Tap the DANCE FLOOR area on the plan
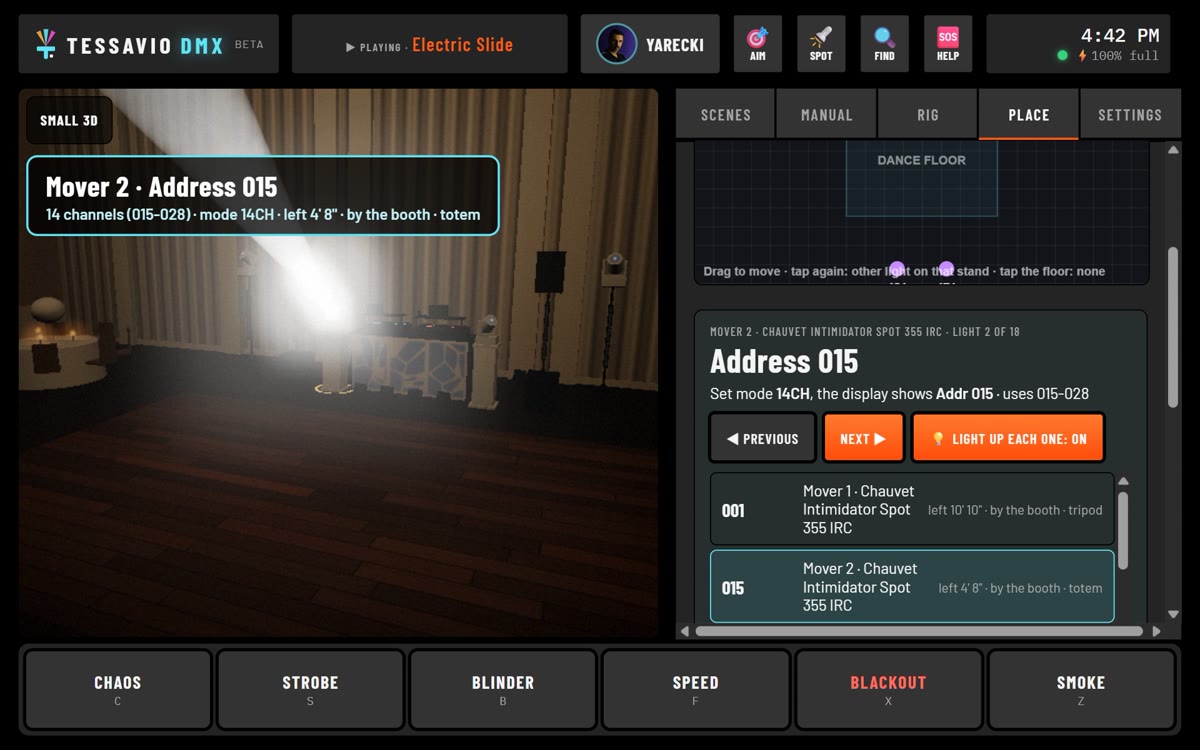Image resolution: width=1200 pixels, height=750 pixels. point(921,178)
